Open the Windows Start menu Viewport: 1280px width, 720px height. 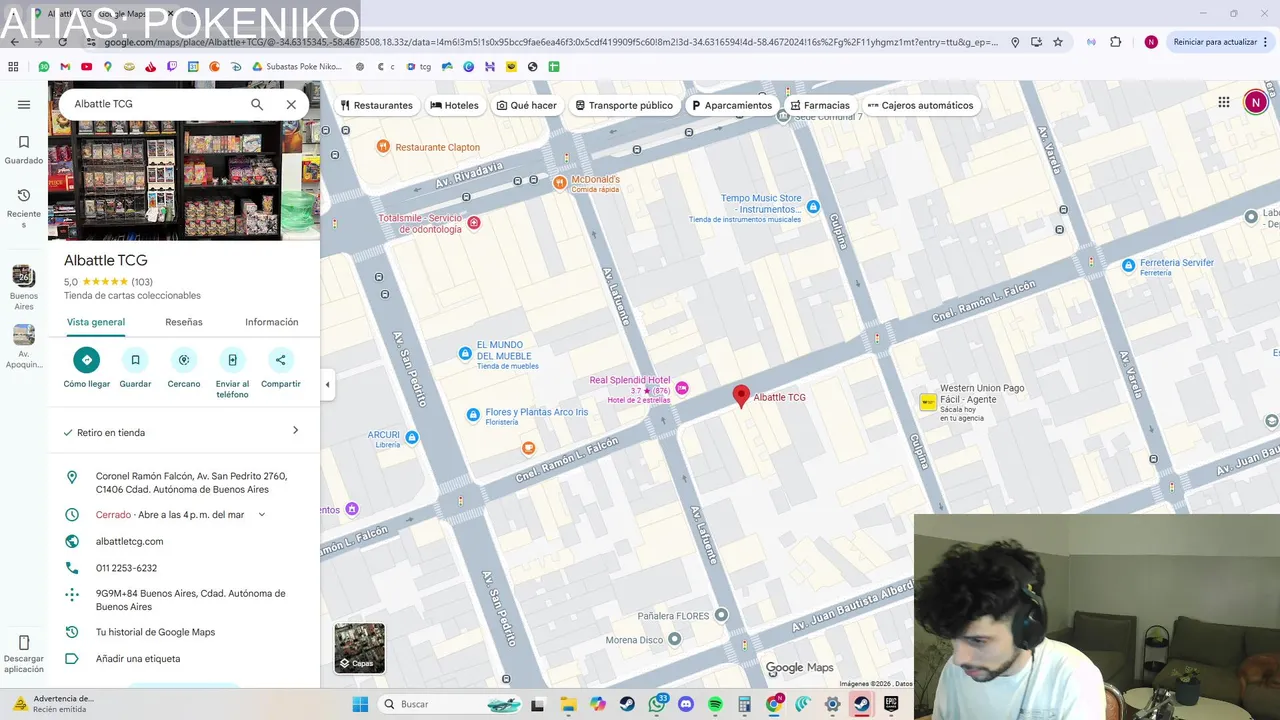point(360,704)
